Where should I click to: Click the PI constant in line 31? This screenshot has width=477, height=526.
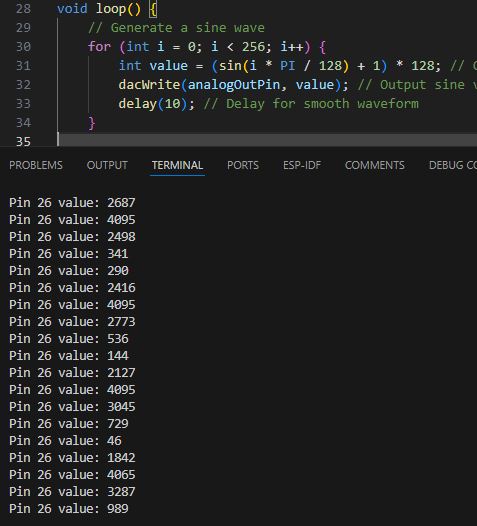click(287, 65)
